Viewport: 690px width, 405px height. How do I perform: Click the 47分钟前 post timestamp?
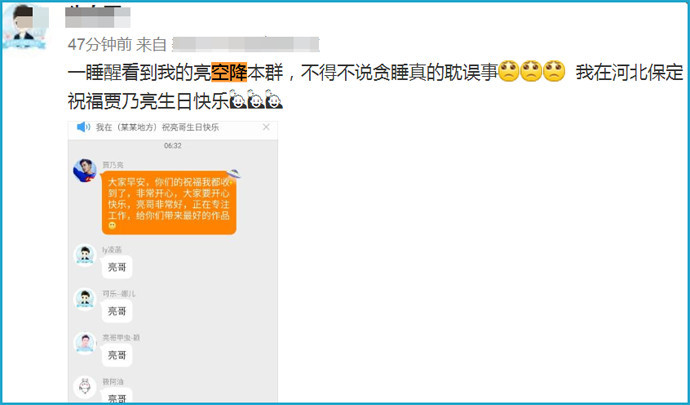tap(99, 44)
